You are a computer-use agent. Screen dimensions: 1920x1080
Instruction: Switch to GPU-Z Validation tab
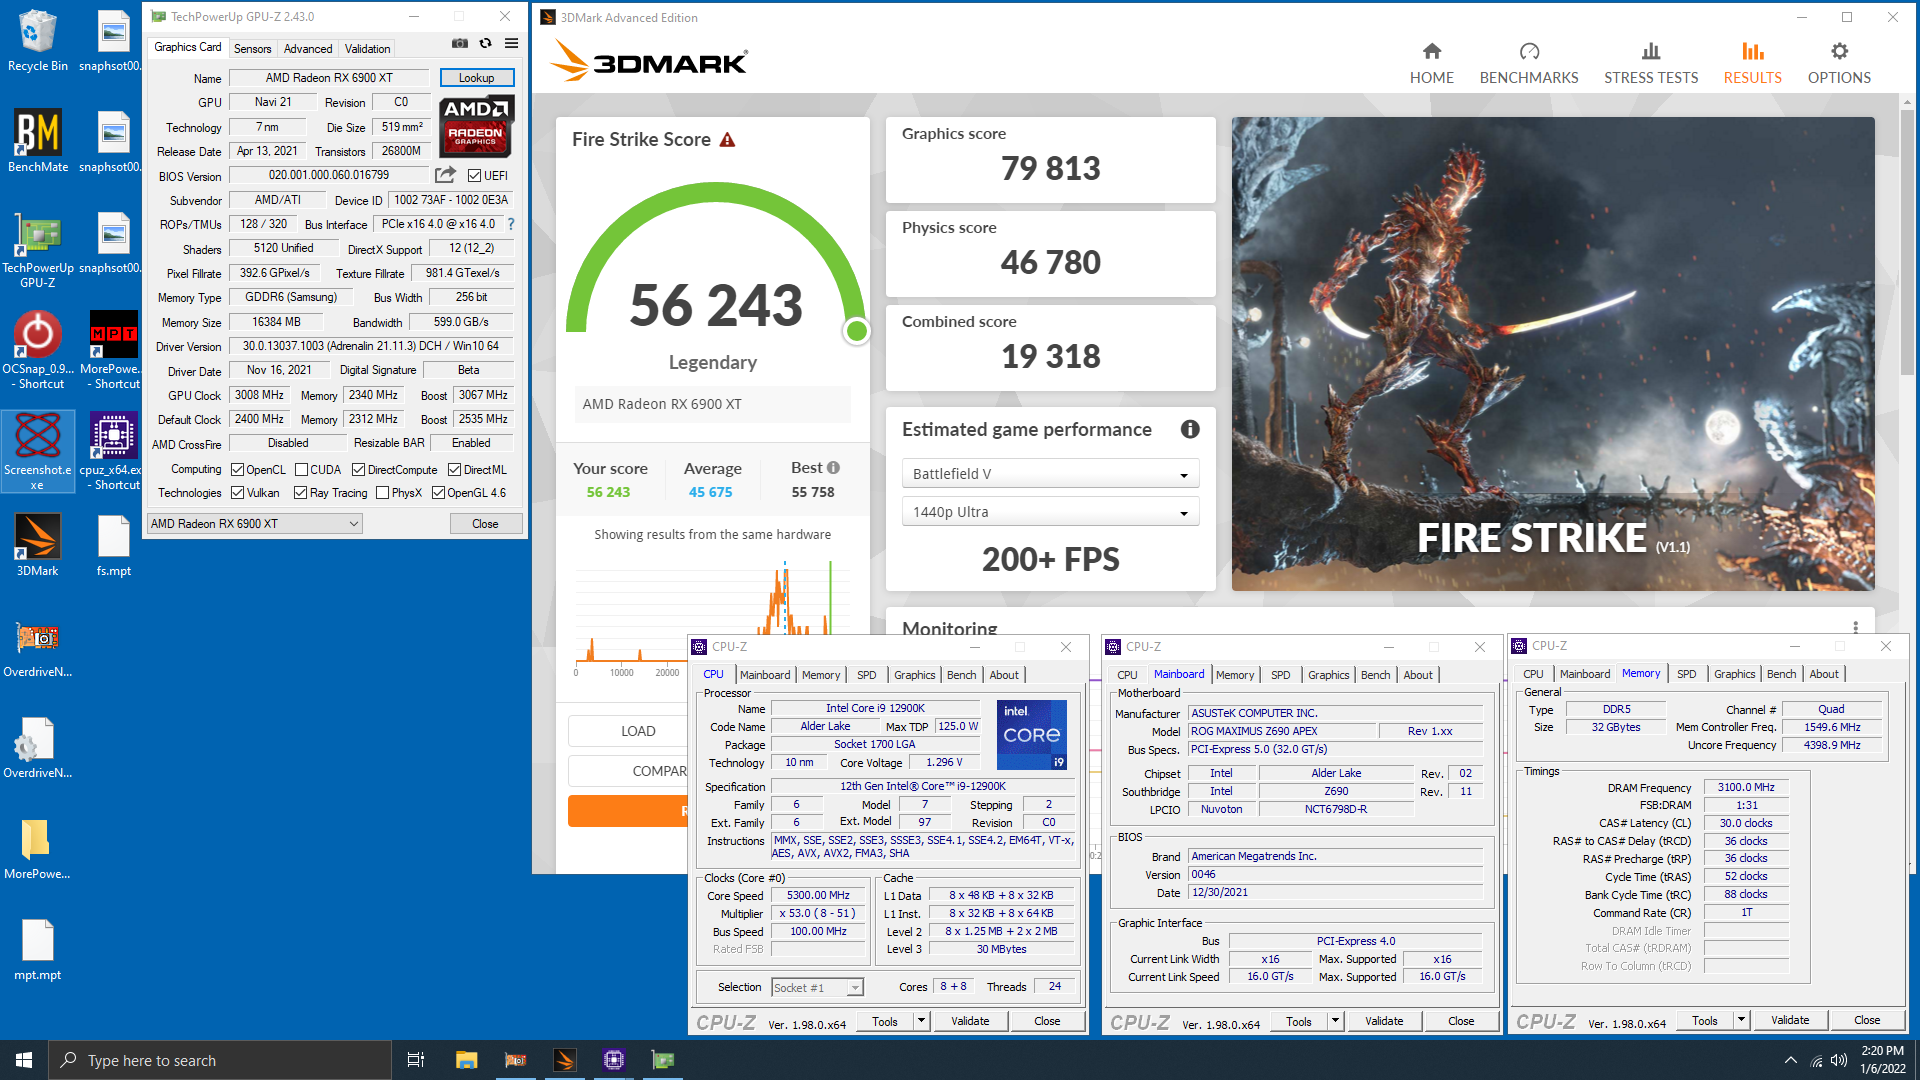click(368, 48)
